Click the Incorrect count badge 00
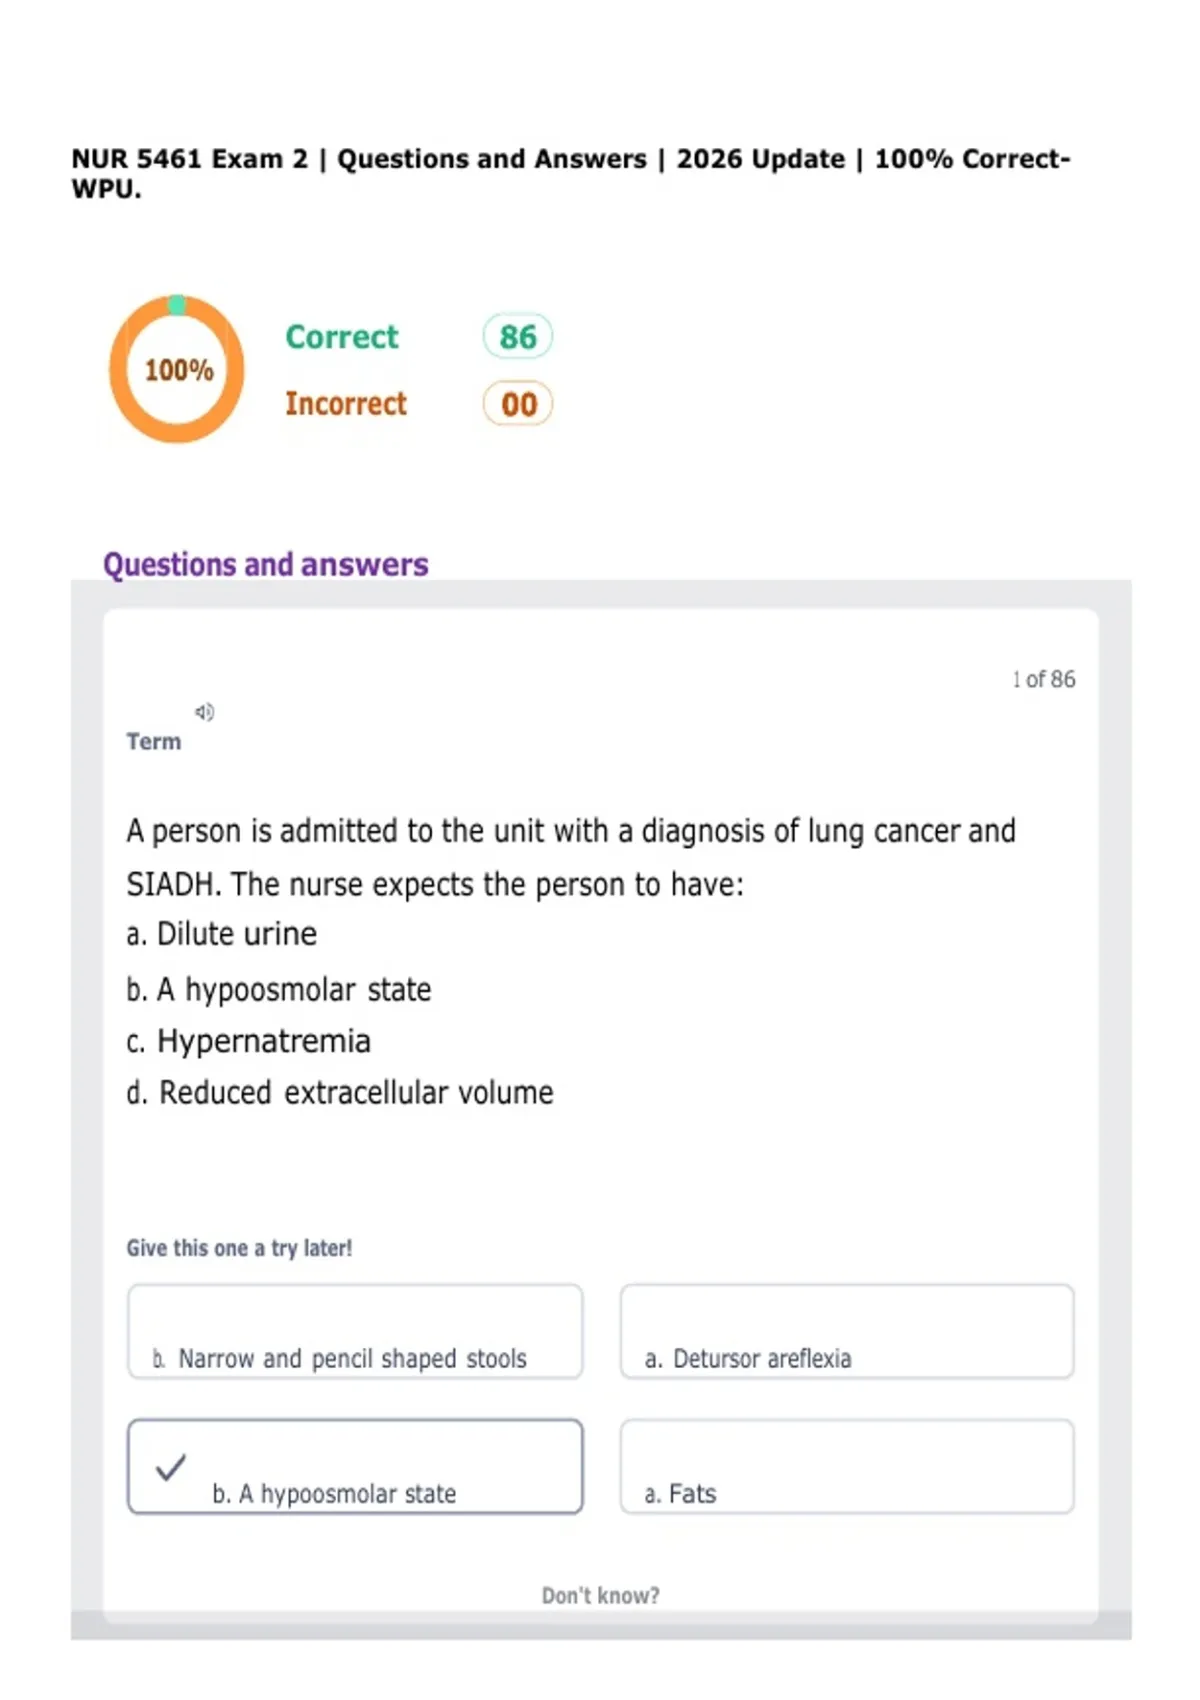This screenshot has height=1700, width=1200. [518, 404]
